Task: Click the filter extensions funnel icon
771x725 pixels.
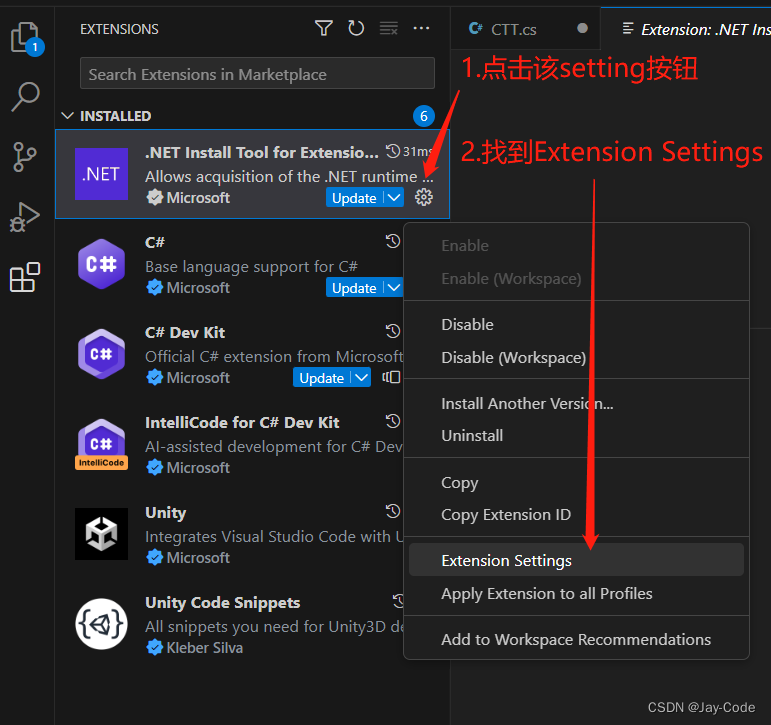Action: tap(324, 29)
